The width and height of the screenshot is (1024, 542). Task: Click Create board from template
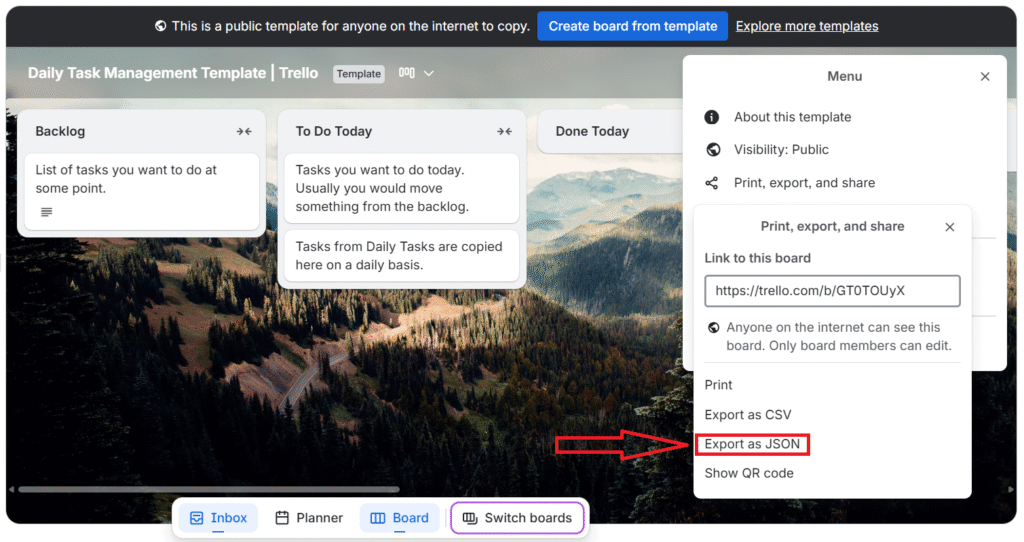(632, 26)
